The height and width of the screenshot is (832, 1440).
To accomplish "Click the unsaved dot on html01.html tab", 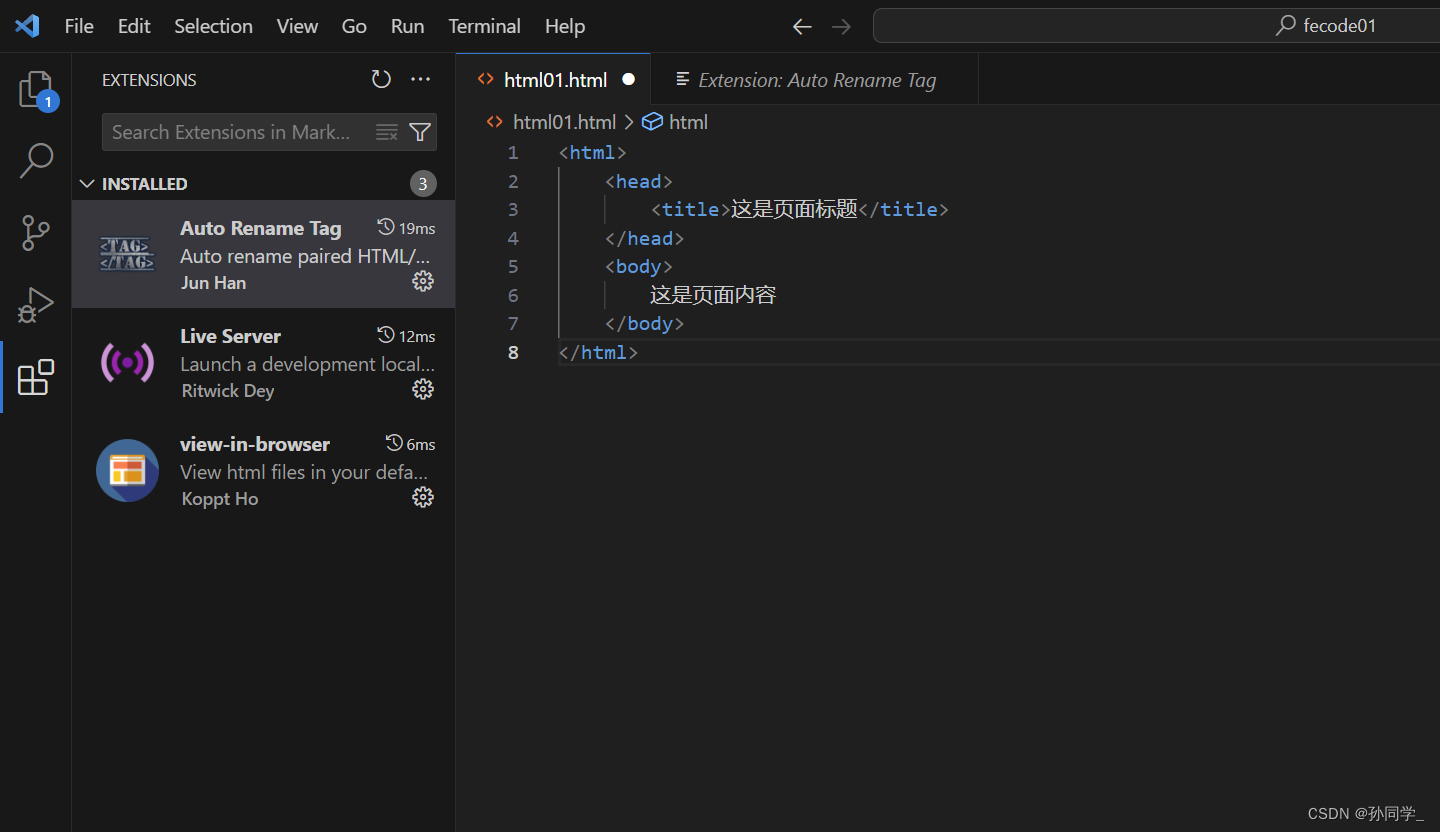I will pyautogui.click(x=629, y=79).
